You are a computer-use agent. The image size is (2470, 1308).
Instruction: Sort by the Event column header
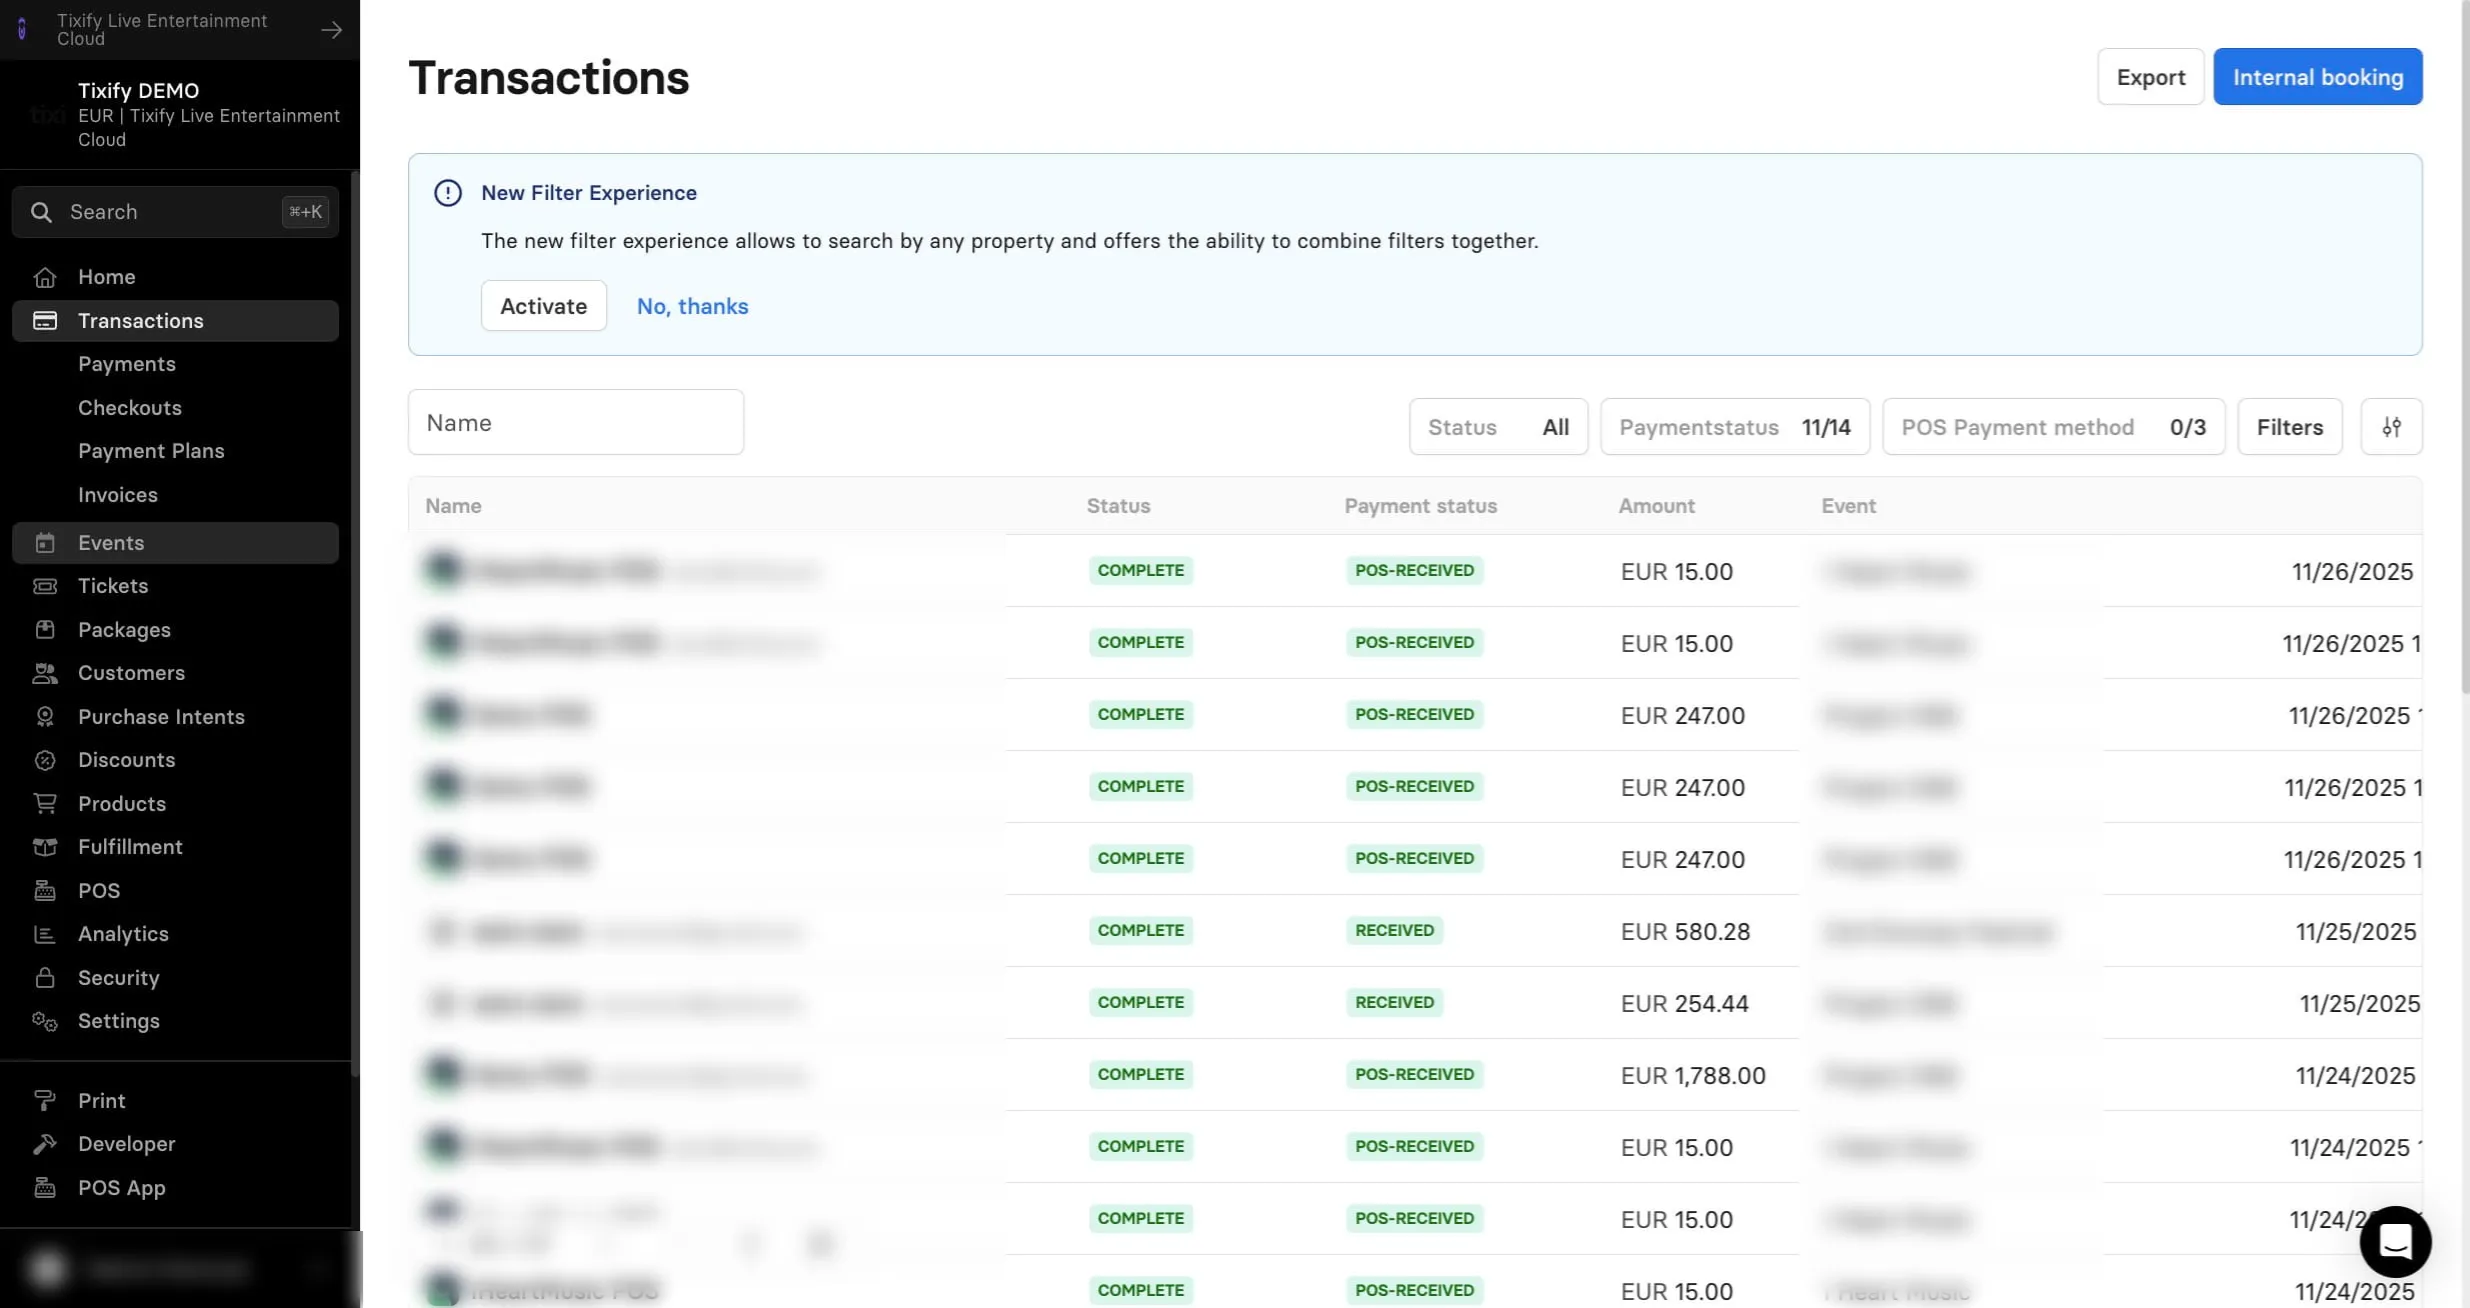pos(1848,506)
